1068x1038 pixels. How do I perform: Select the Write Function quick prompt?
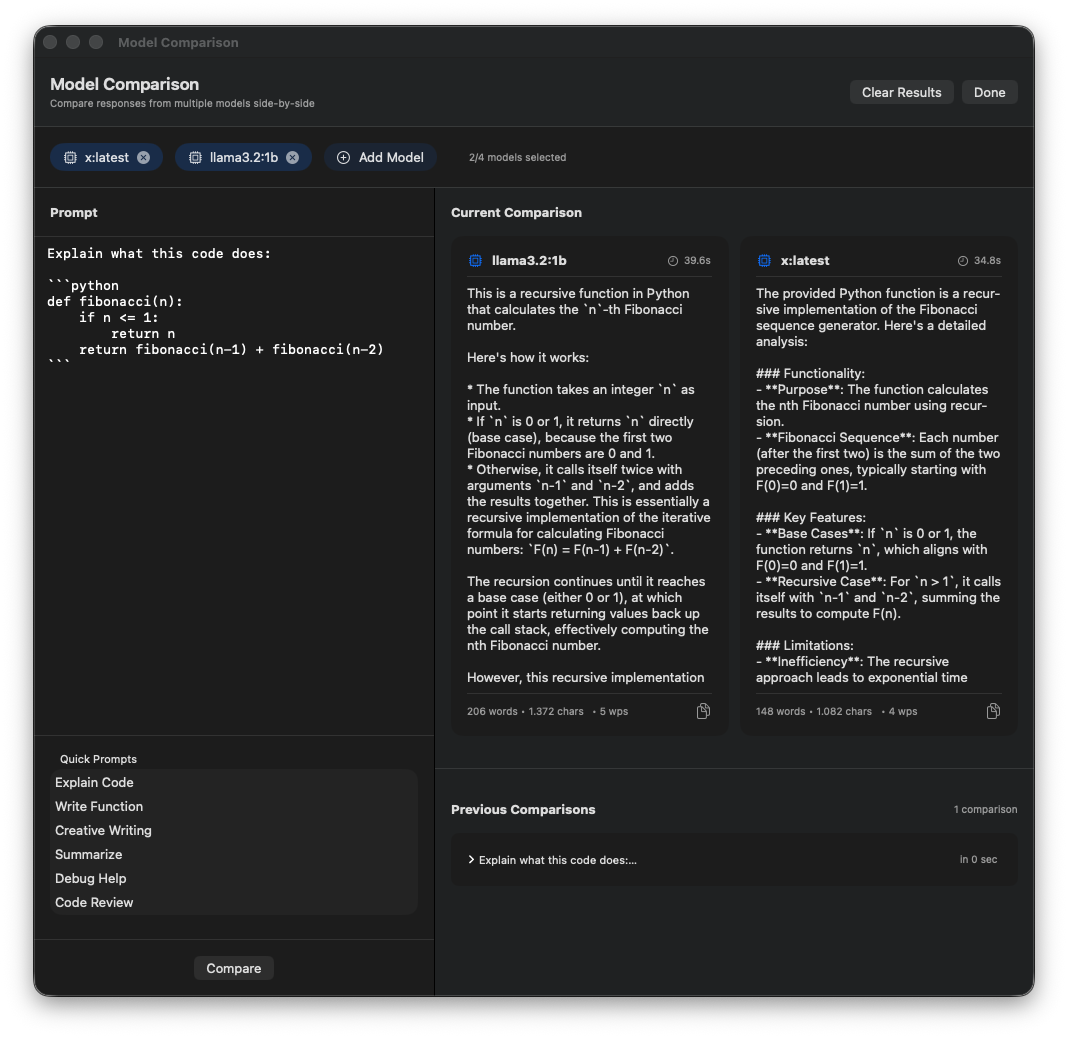(x=99, y=806)
